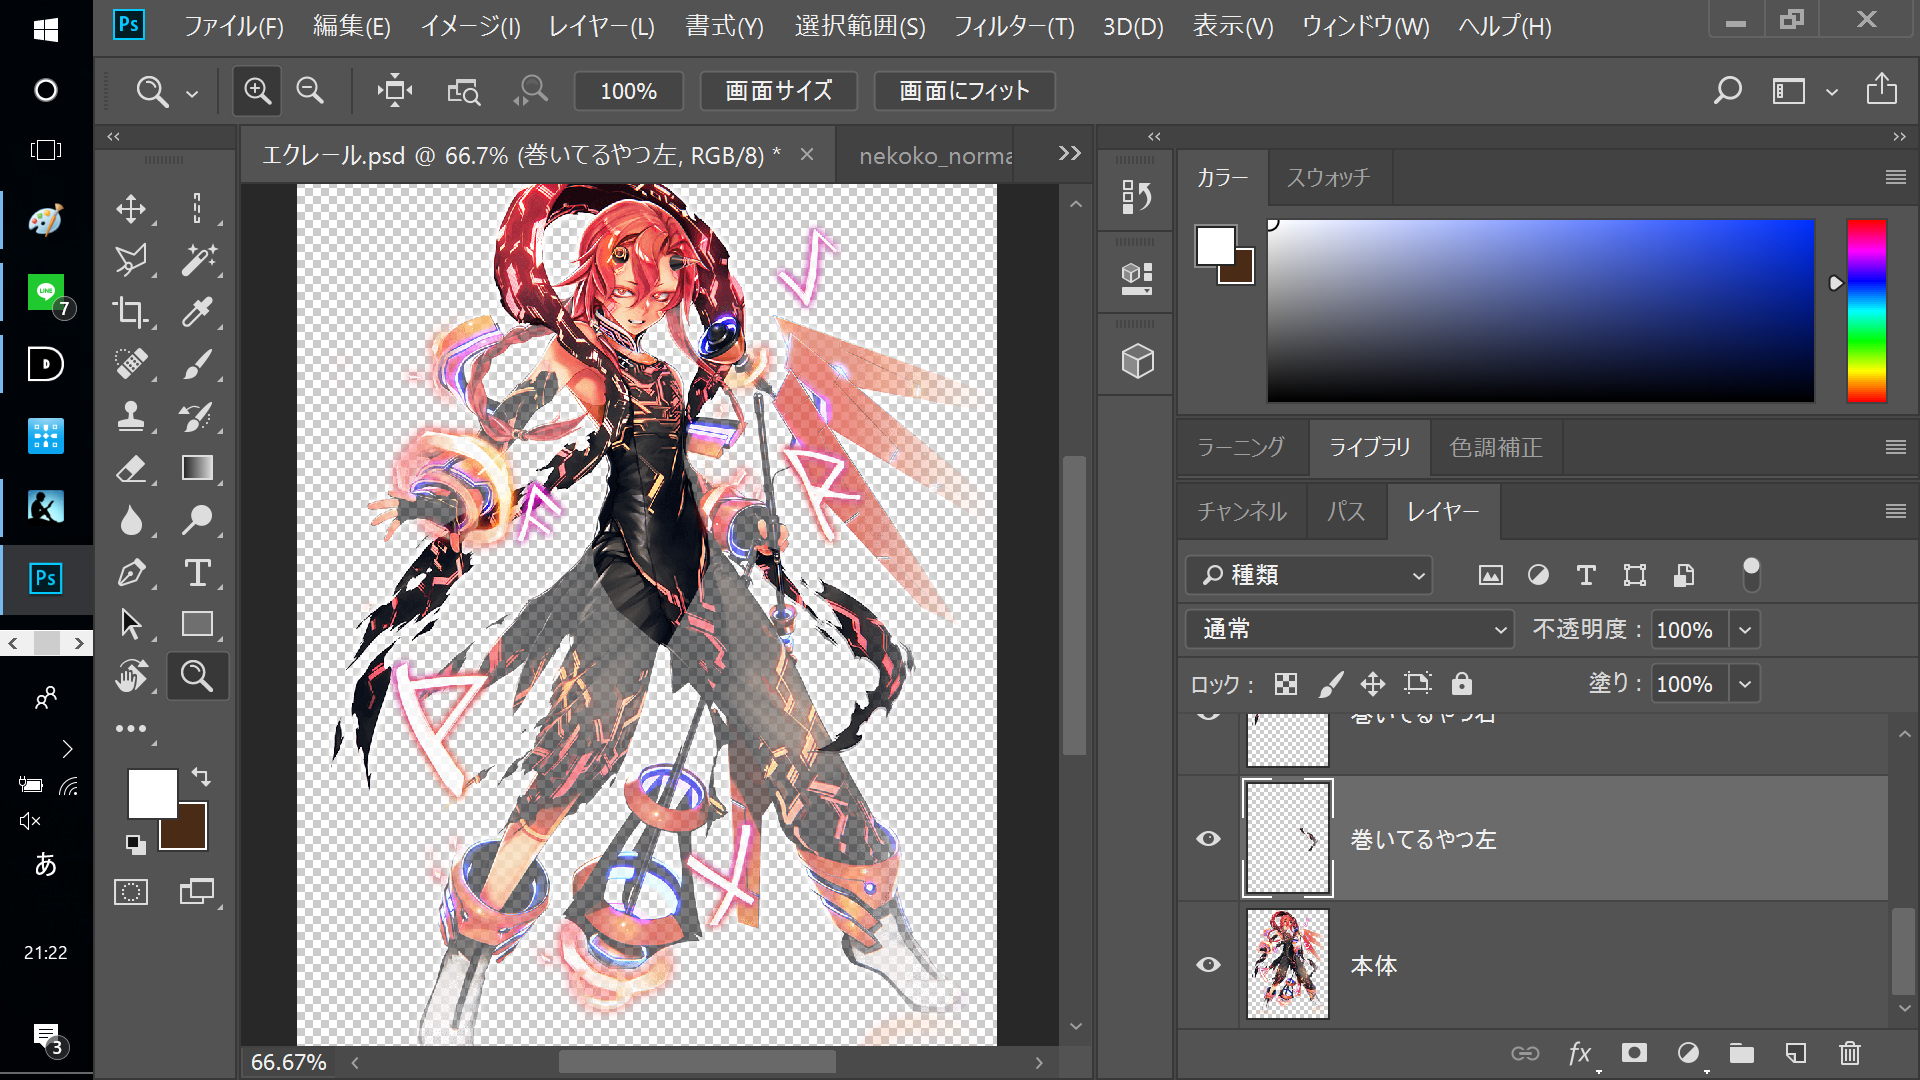
Task: Select the Eraser tool
Action: (131, 468)
